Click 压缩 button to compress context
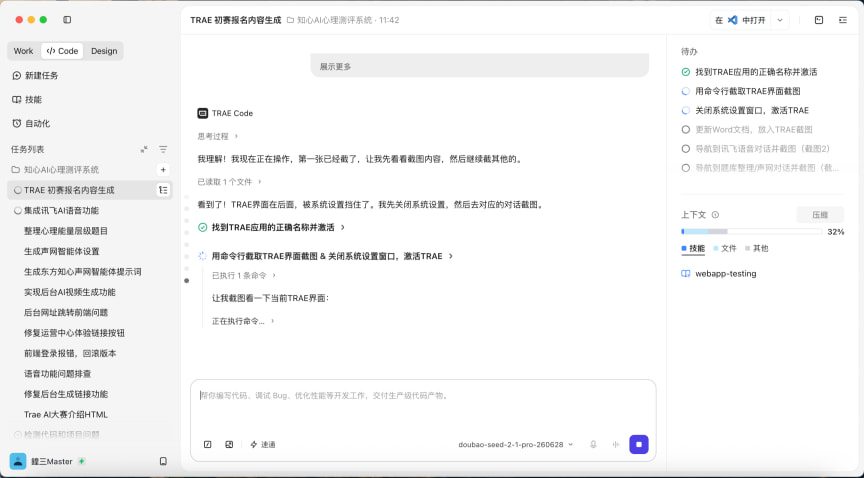Screen dimensions: 864x478 [x=820, y=215]
